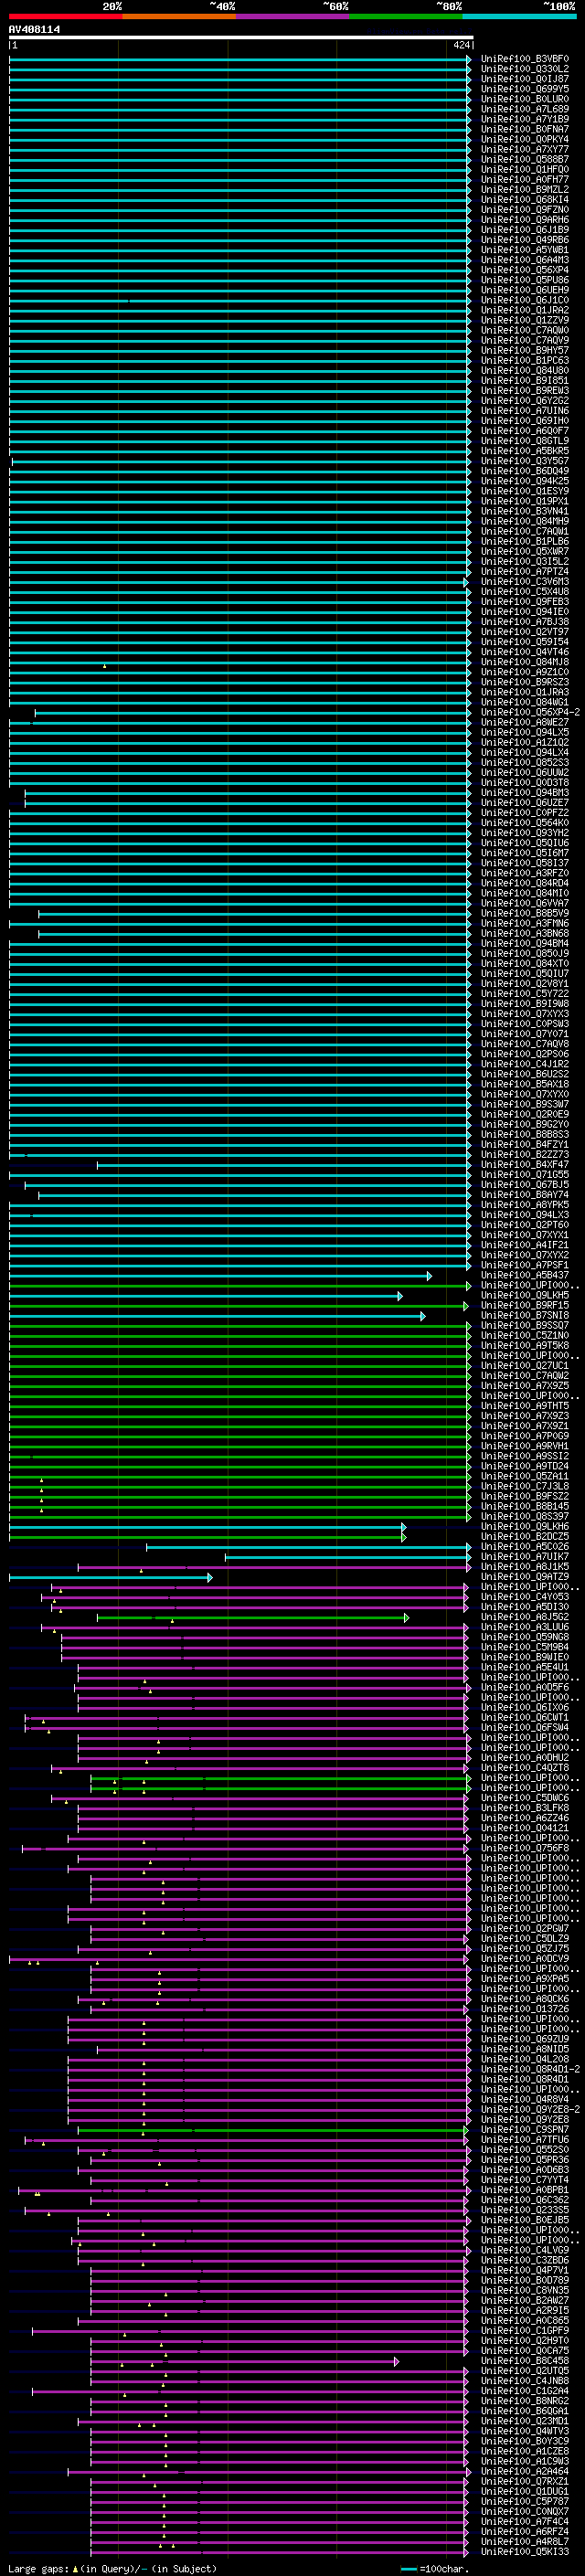Select label UniRef100_Q27UC1
Viewport: 585px width, 2576px height.
tap(525, 1365)
